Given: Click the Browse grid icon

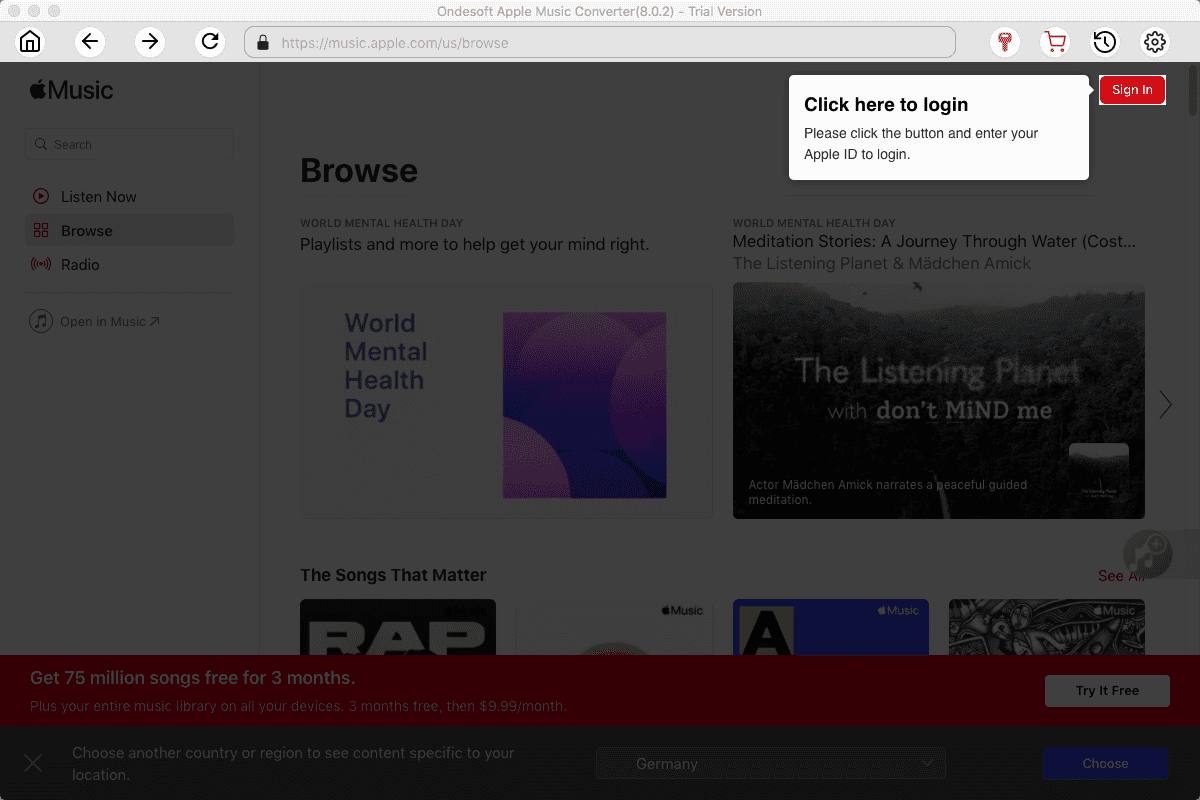Looking at the screenshot, I should pyautogui.click(x=41, y=231).
